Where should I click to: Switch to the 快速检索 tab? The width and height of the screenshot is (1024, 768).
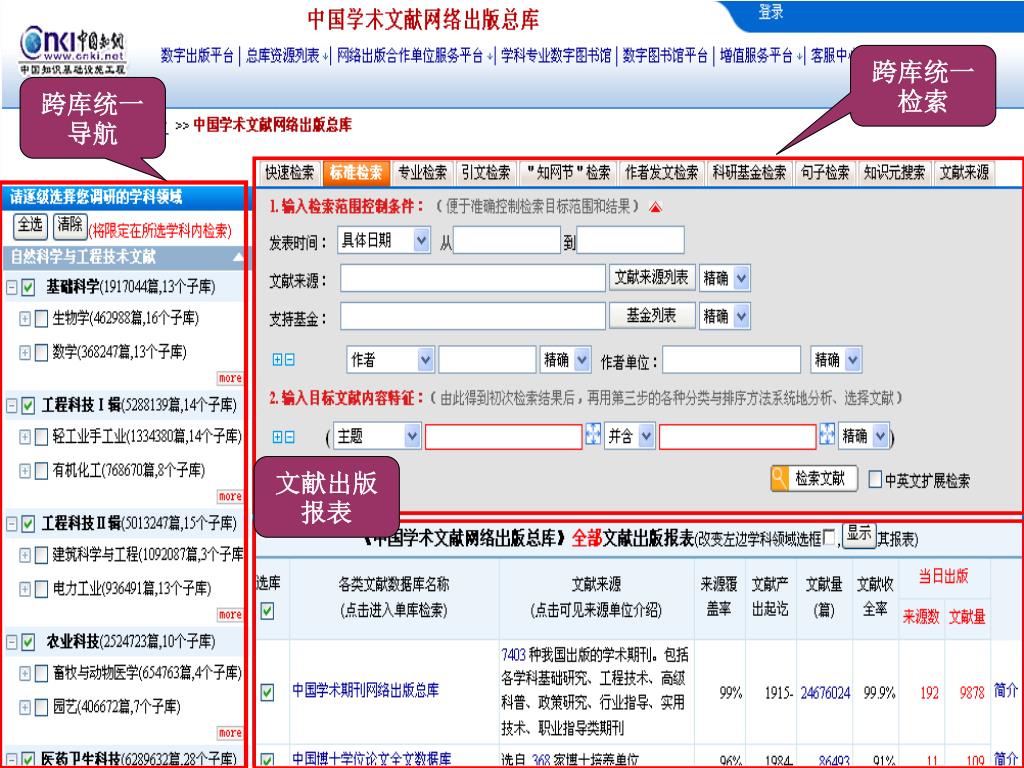(289, 173)
